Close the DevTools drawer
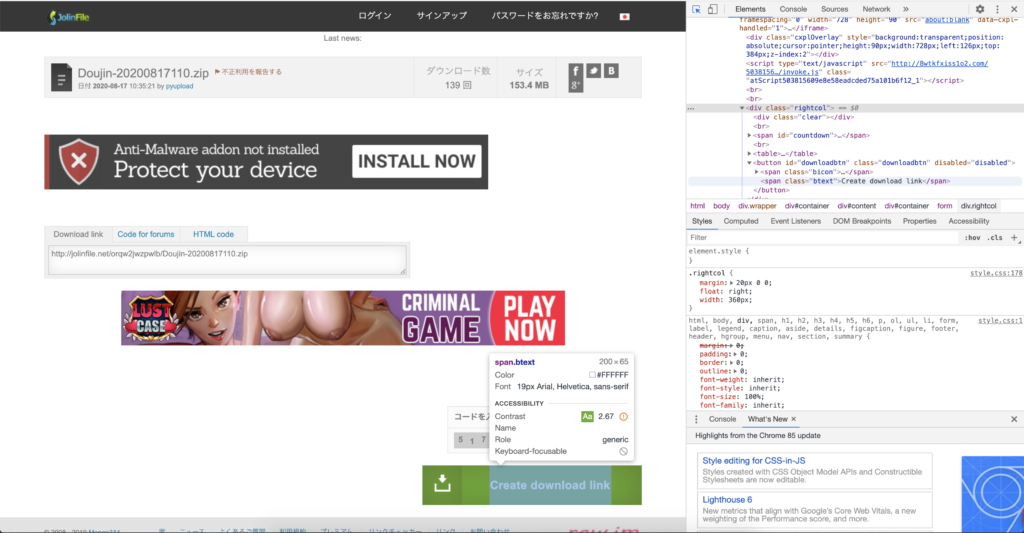1024x533 pixels. click(1014, 419)
